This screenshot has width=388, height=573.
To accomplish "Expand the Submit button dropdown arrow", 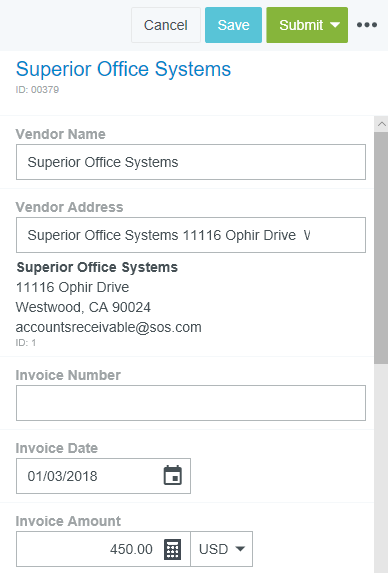I will point(335,25).
